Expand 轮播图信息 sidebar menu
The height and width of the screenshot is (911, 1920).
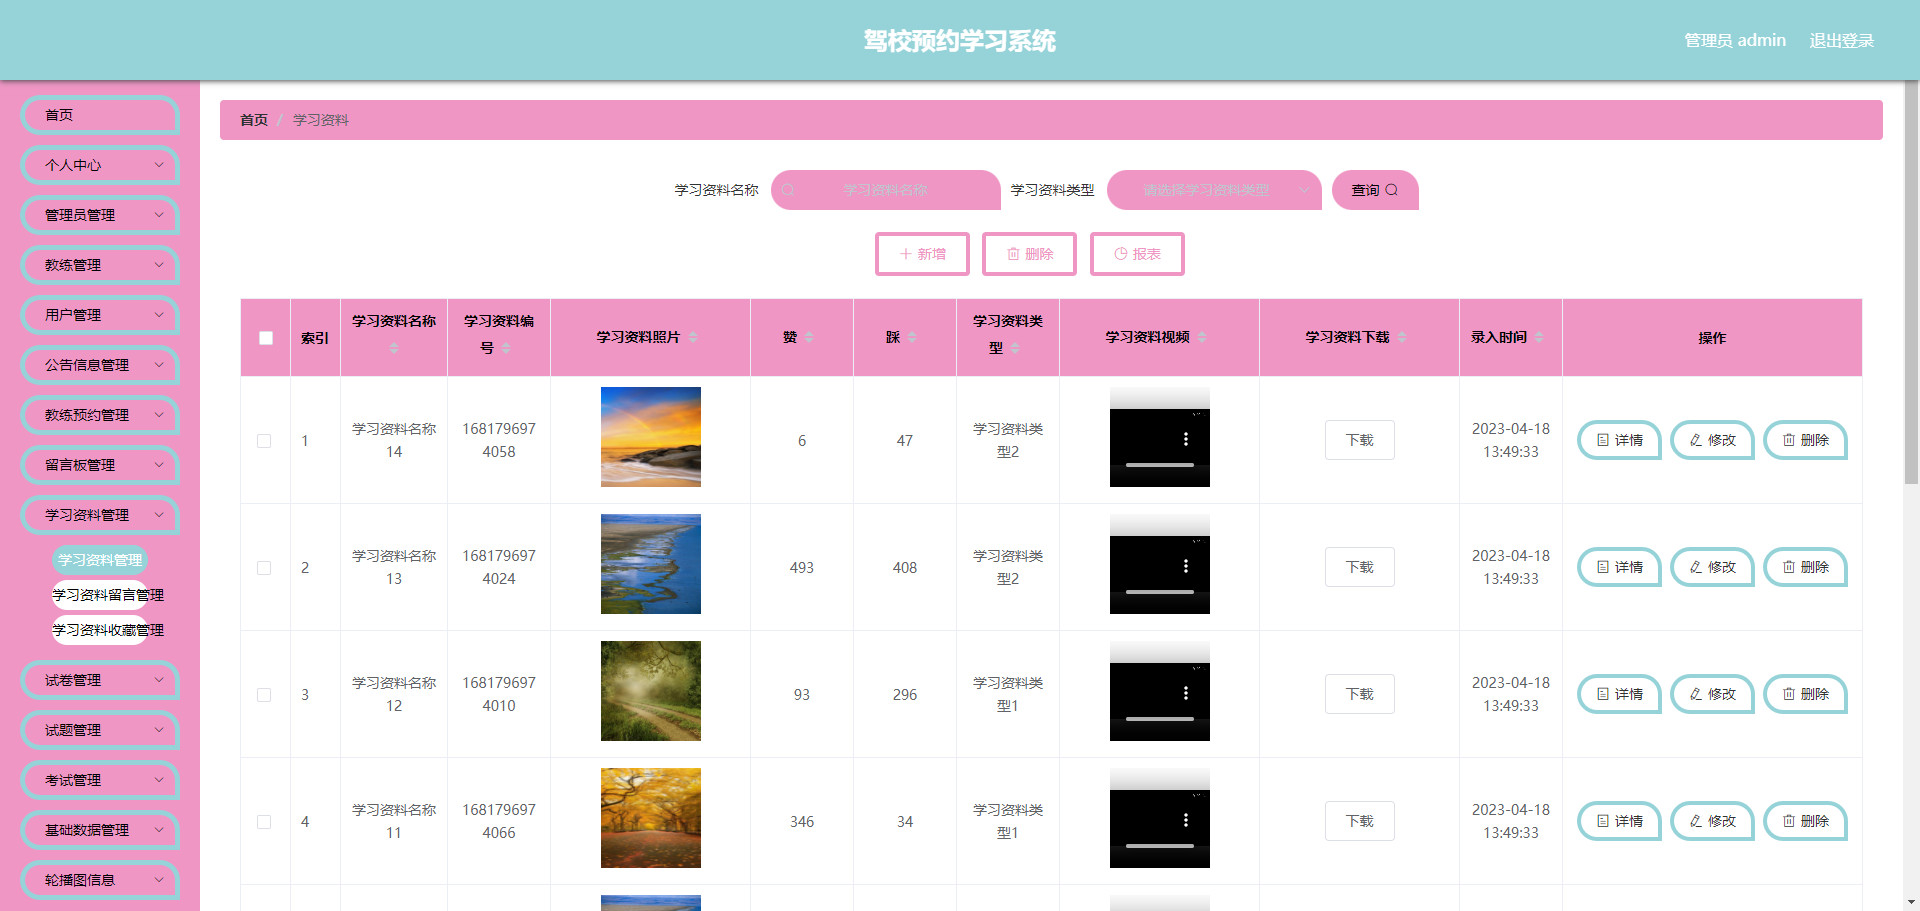pos(100,880)
